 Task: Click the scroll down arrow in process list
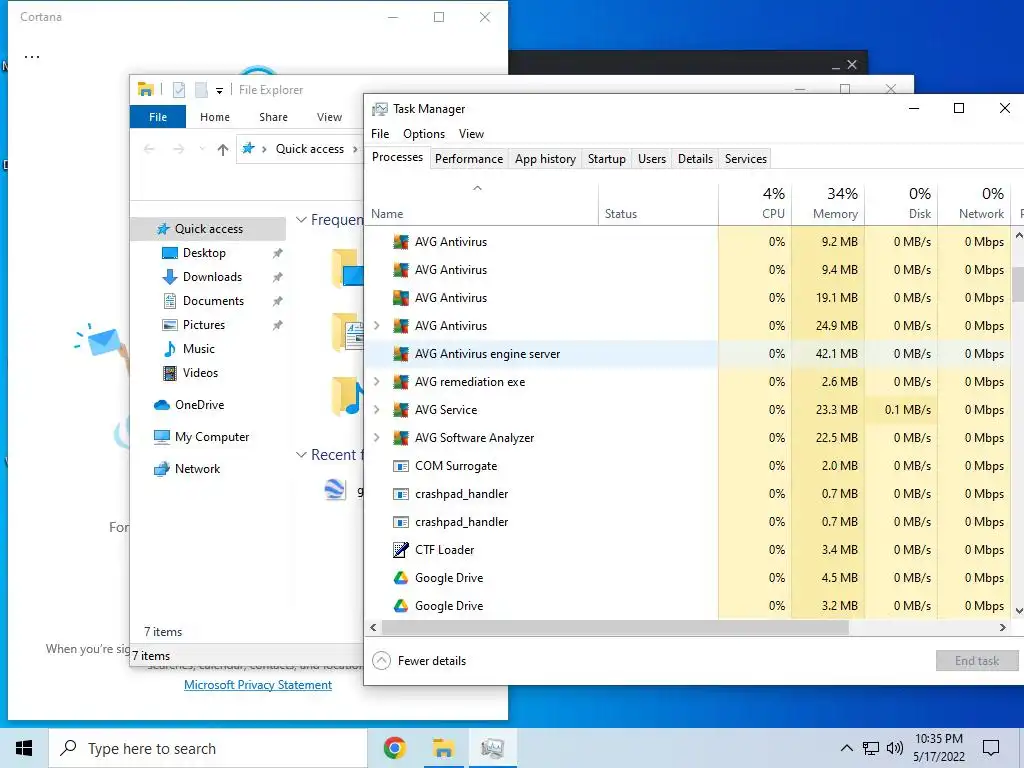pyautogui.click(x=1019, y=611)
